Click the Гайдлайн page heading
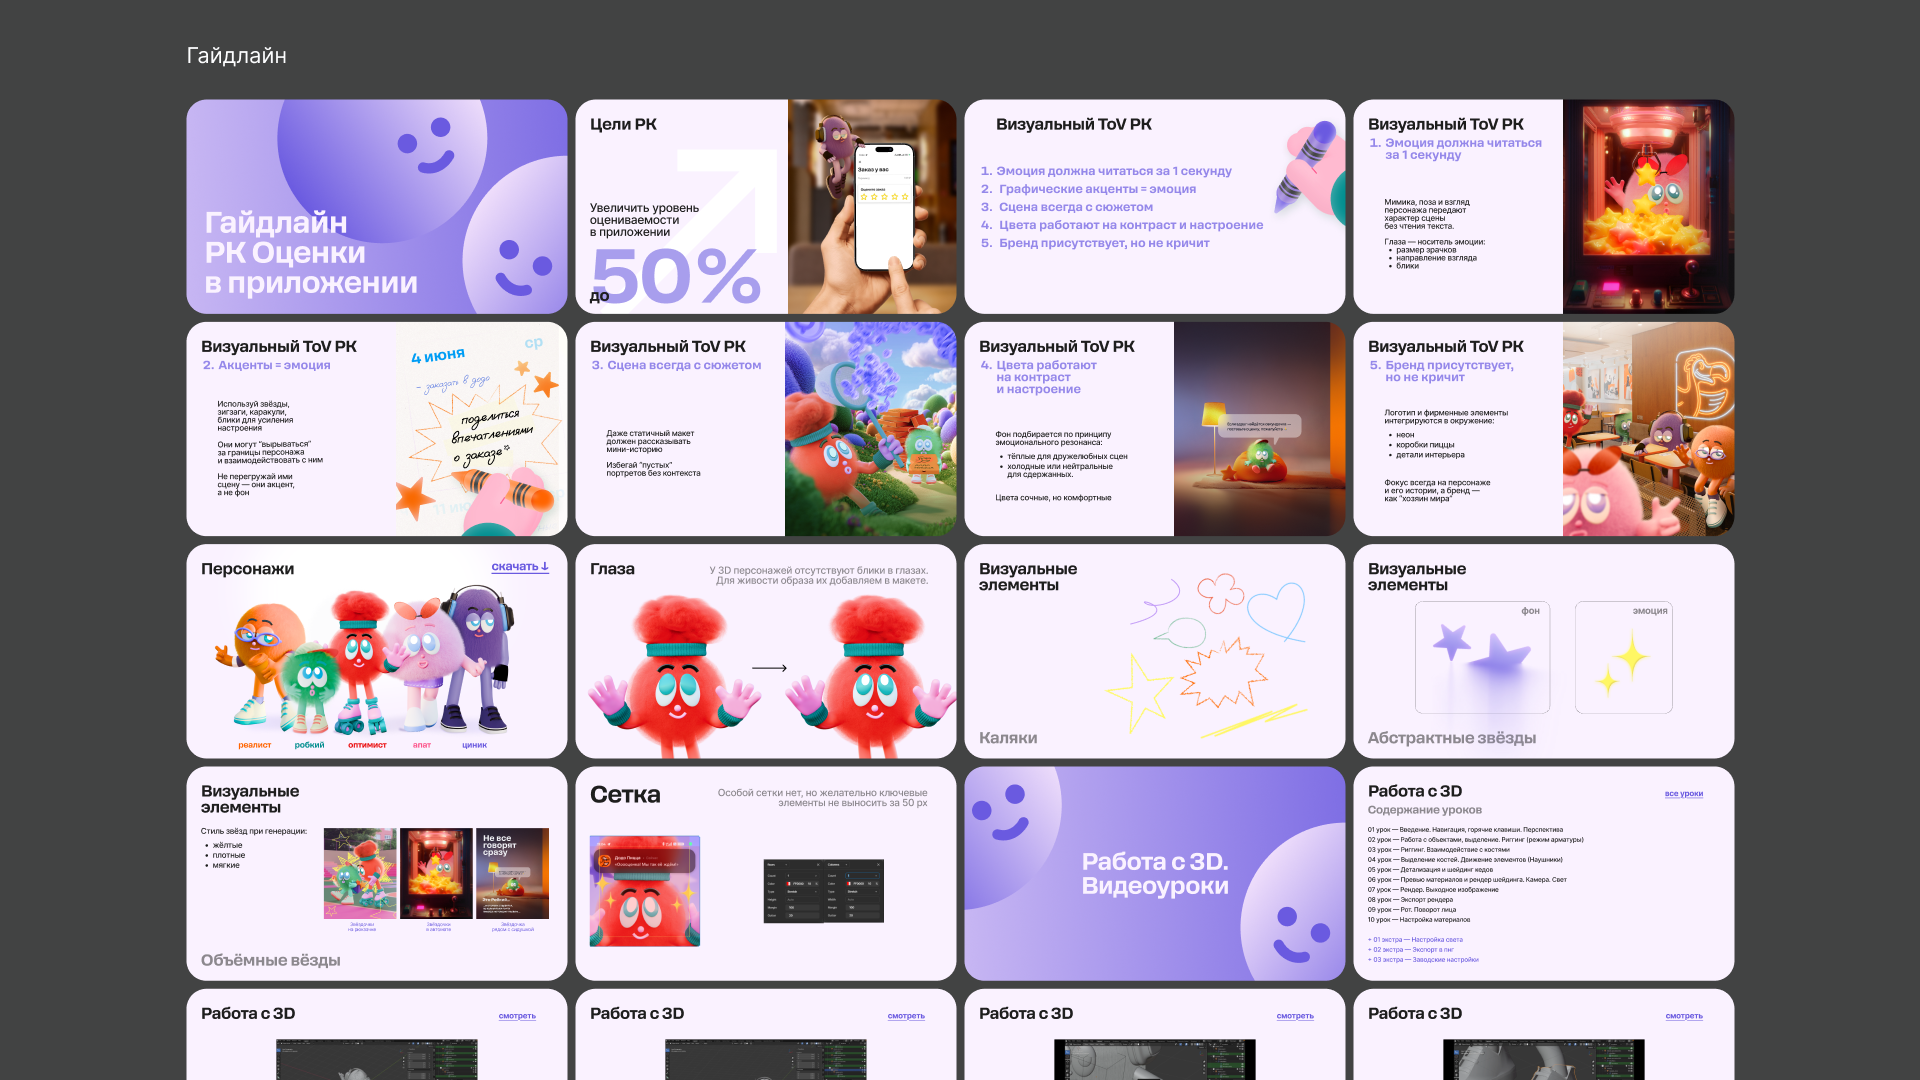1920x1080 pixels. tap(236, 56)
